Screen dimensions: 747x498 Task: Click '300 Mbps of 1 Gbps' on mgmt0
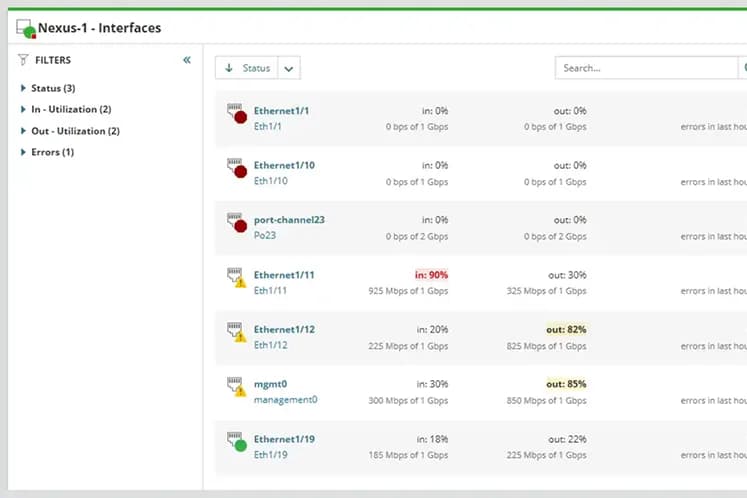408,401
